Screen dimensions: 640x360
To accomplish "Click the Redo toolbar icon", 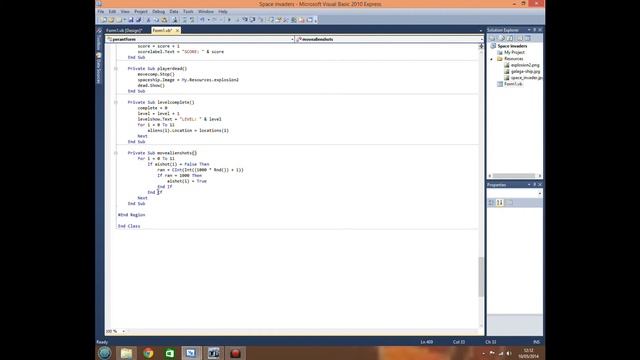I will 214,20.
